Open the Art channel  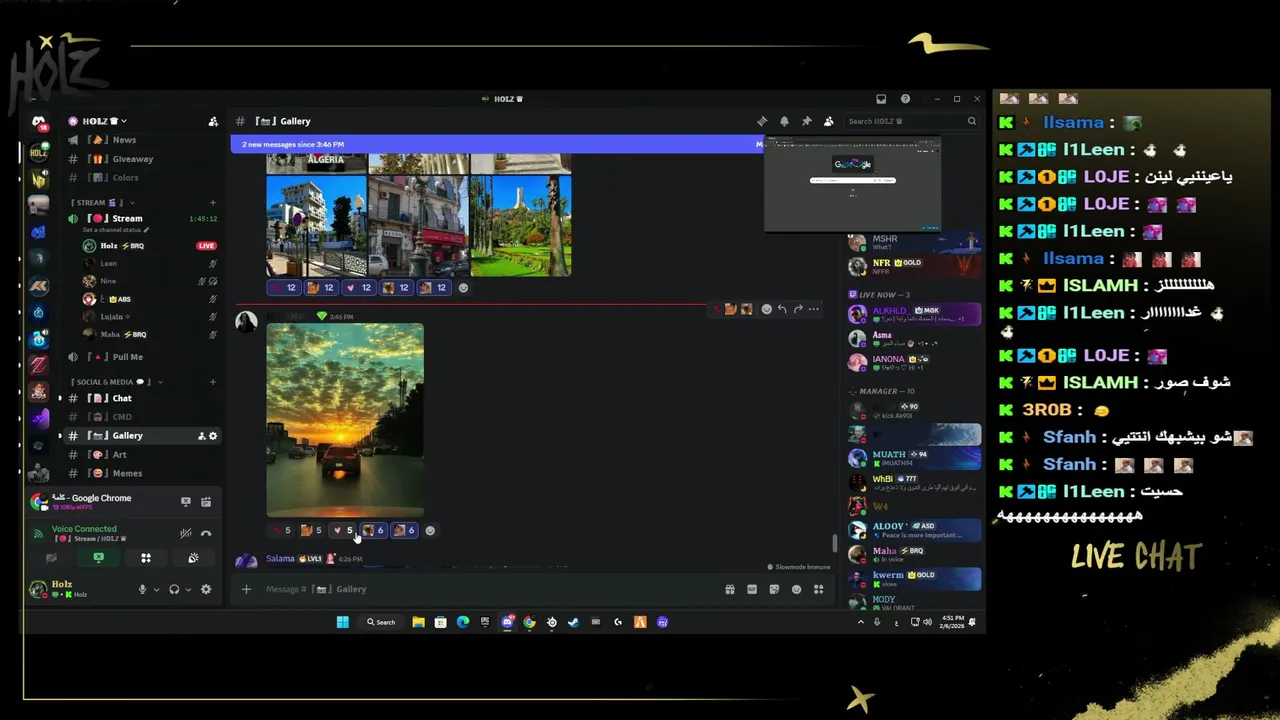(x=142, y=455)
